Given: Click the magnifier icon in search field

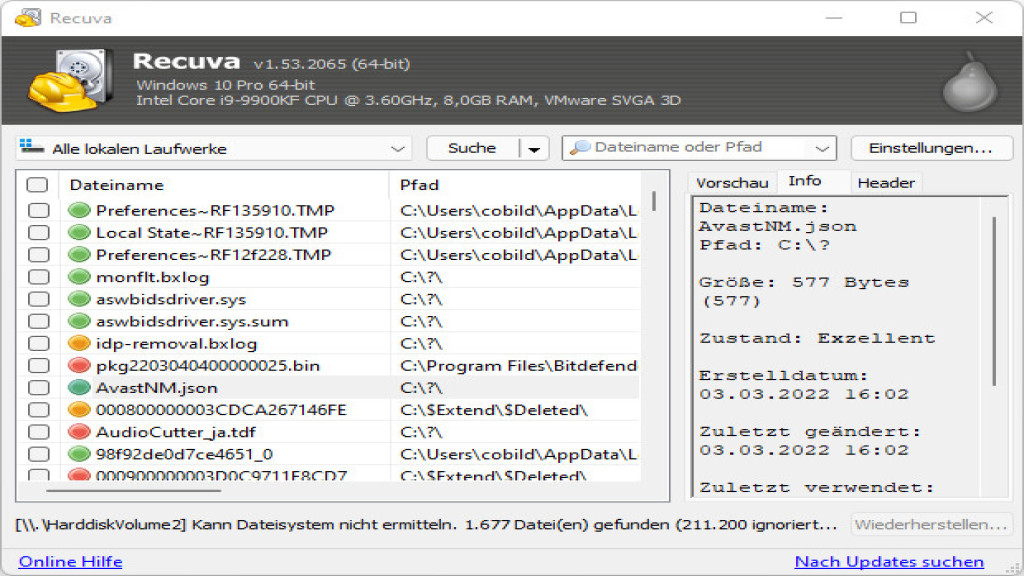Looking at the screenshot, I should pos(580,148).
